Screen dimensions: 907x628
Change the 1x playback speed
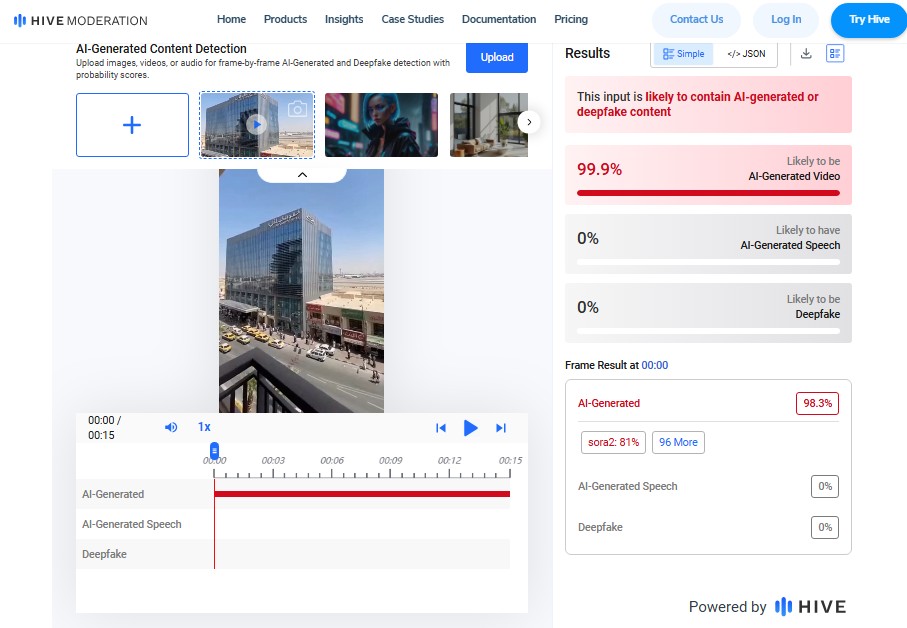click(204, 427)
